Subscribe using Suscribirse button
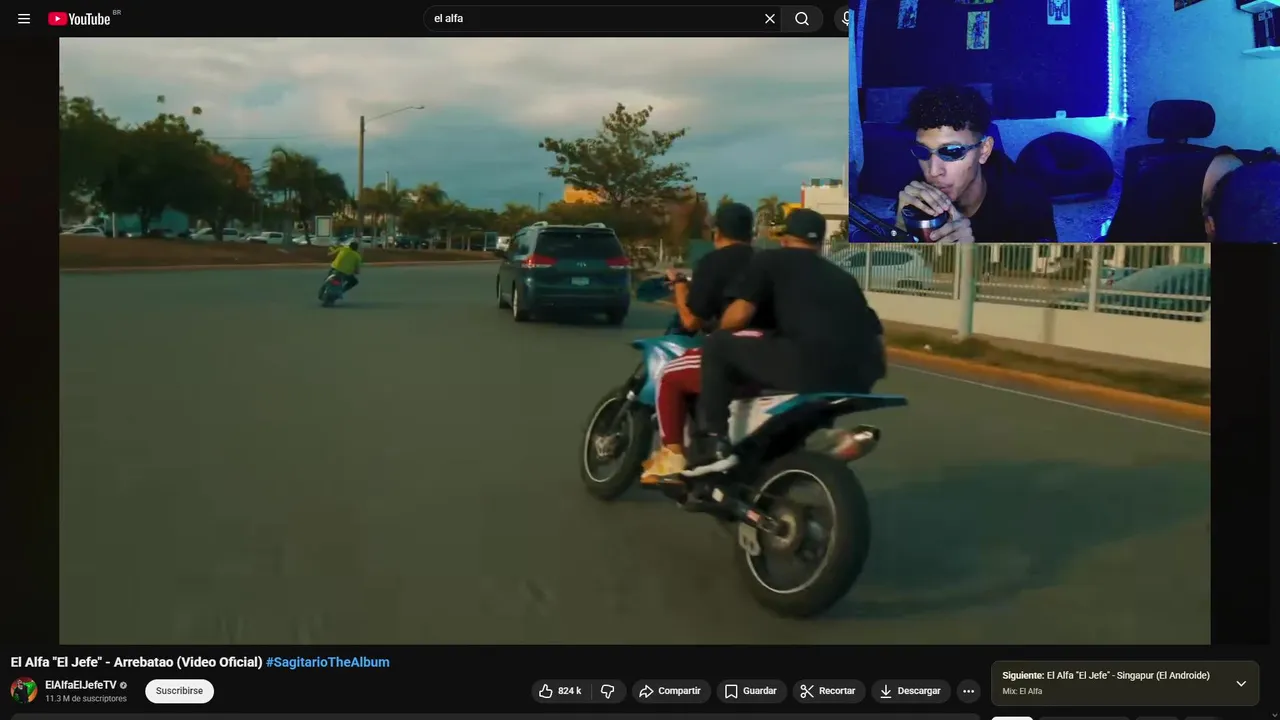This screenshot has width=1280, height=720. [179, 691]
